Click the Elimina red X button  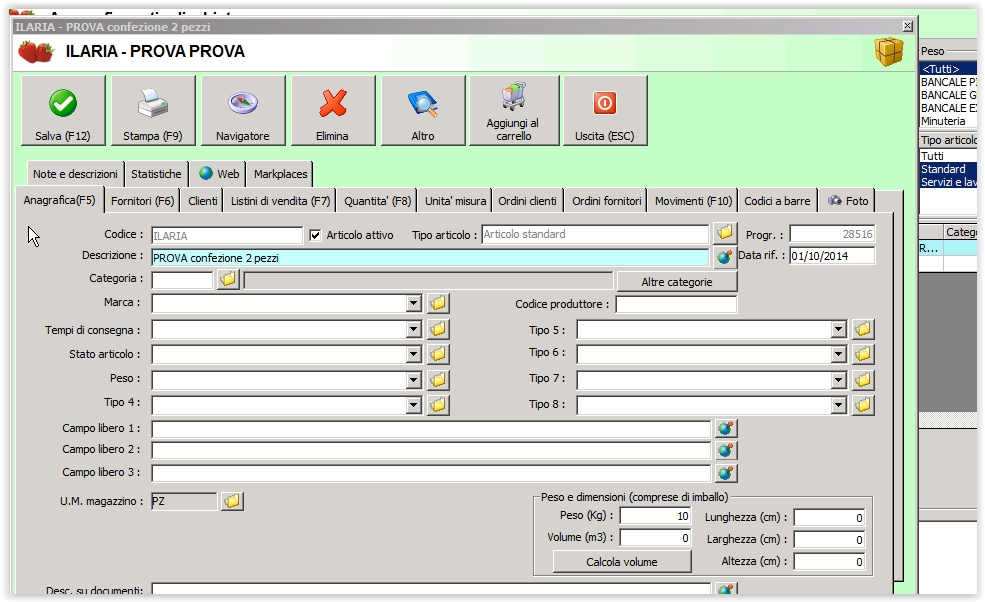(x=332, y=111)
